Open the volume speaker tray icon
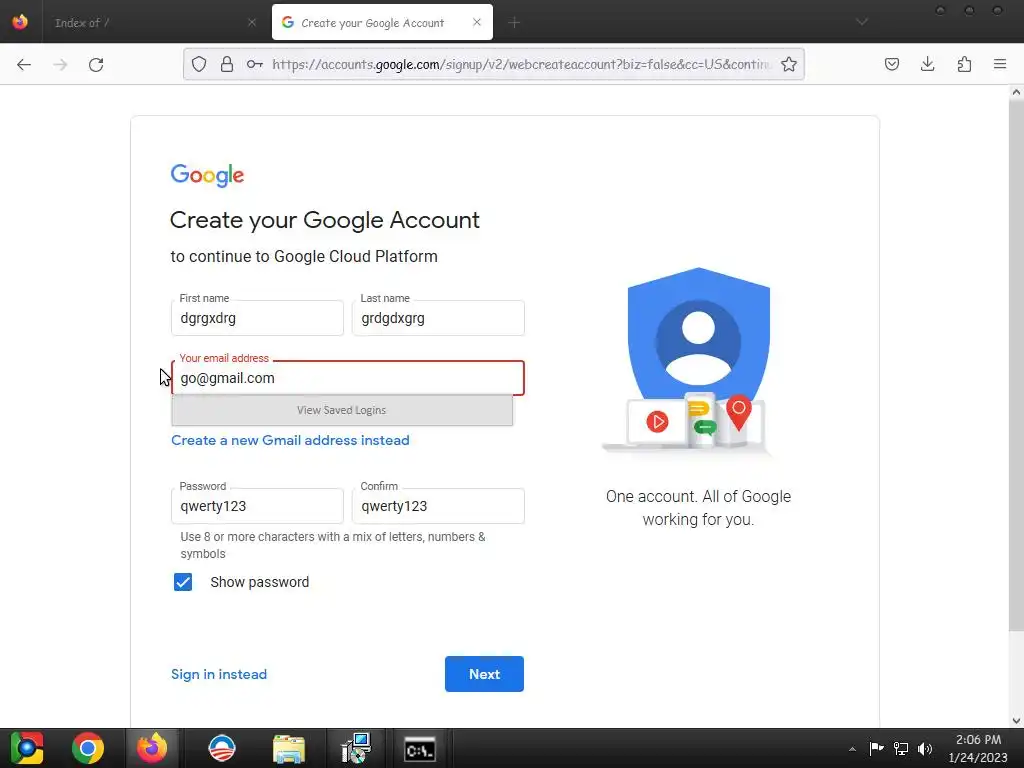Screen dimensions: 1024x768 tap(925, 748)
